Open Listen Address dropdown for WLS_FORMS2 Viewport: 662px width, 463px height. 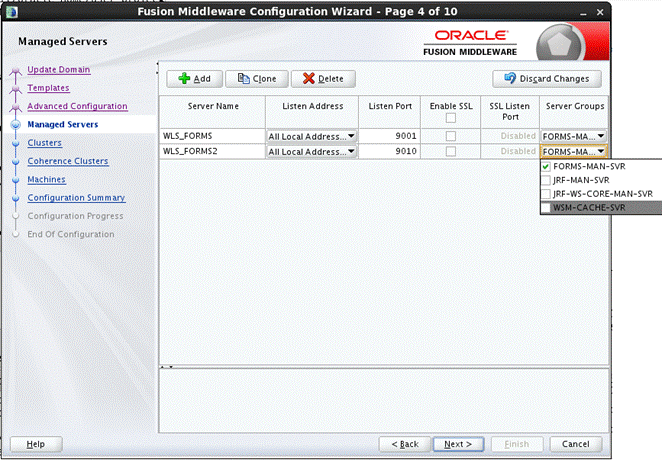(x=312, y=152)
